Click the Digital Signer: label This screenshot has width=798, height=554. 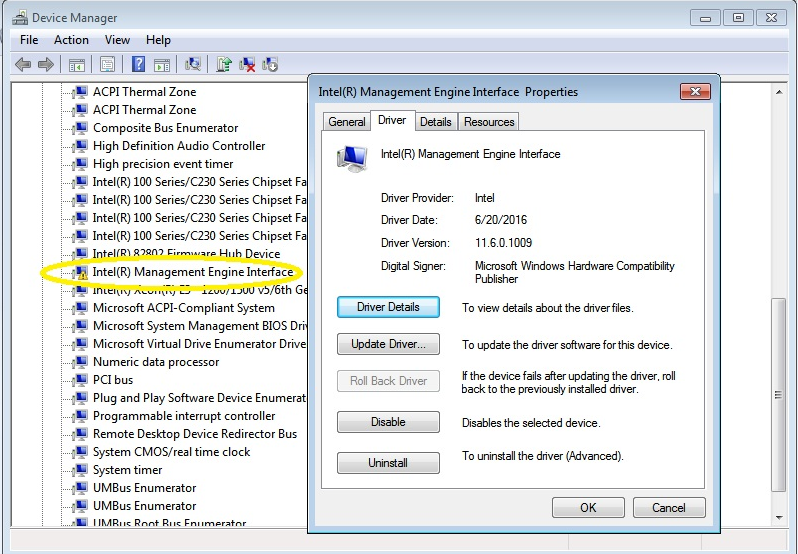tap(413, 266)
